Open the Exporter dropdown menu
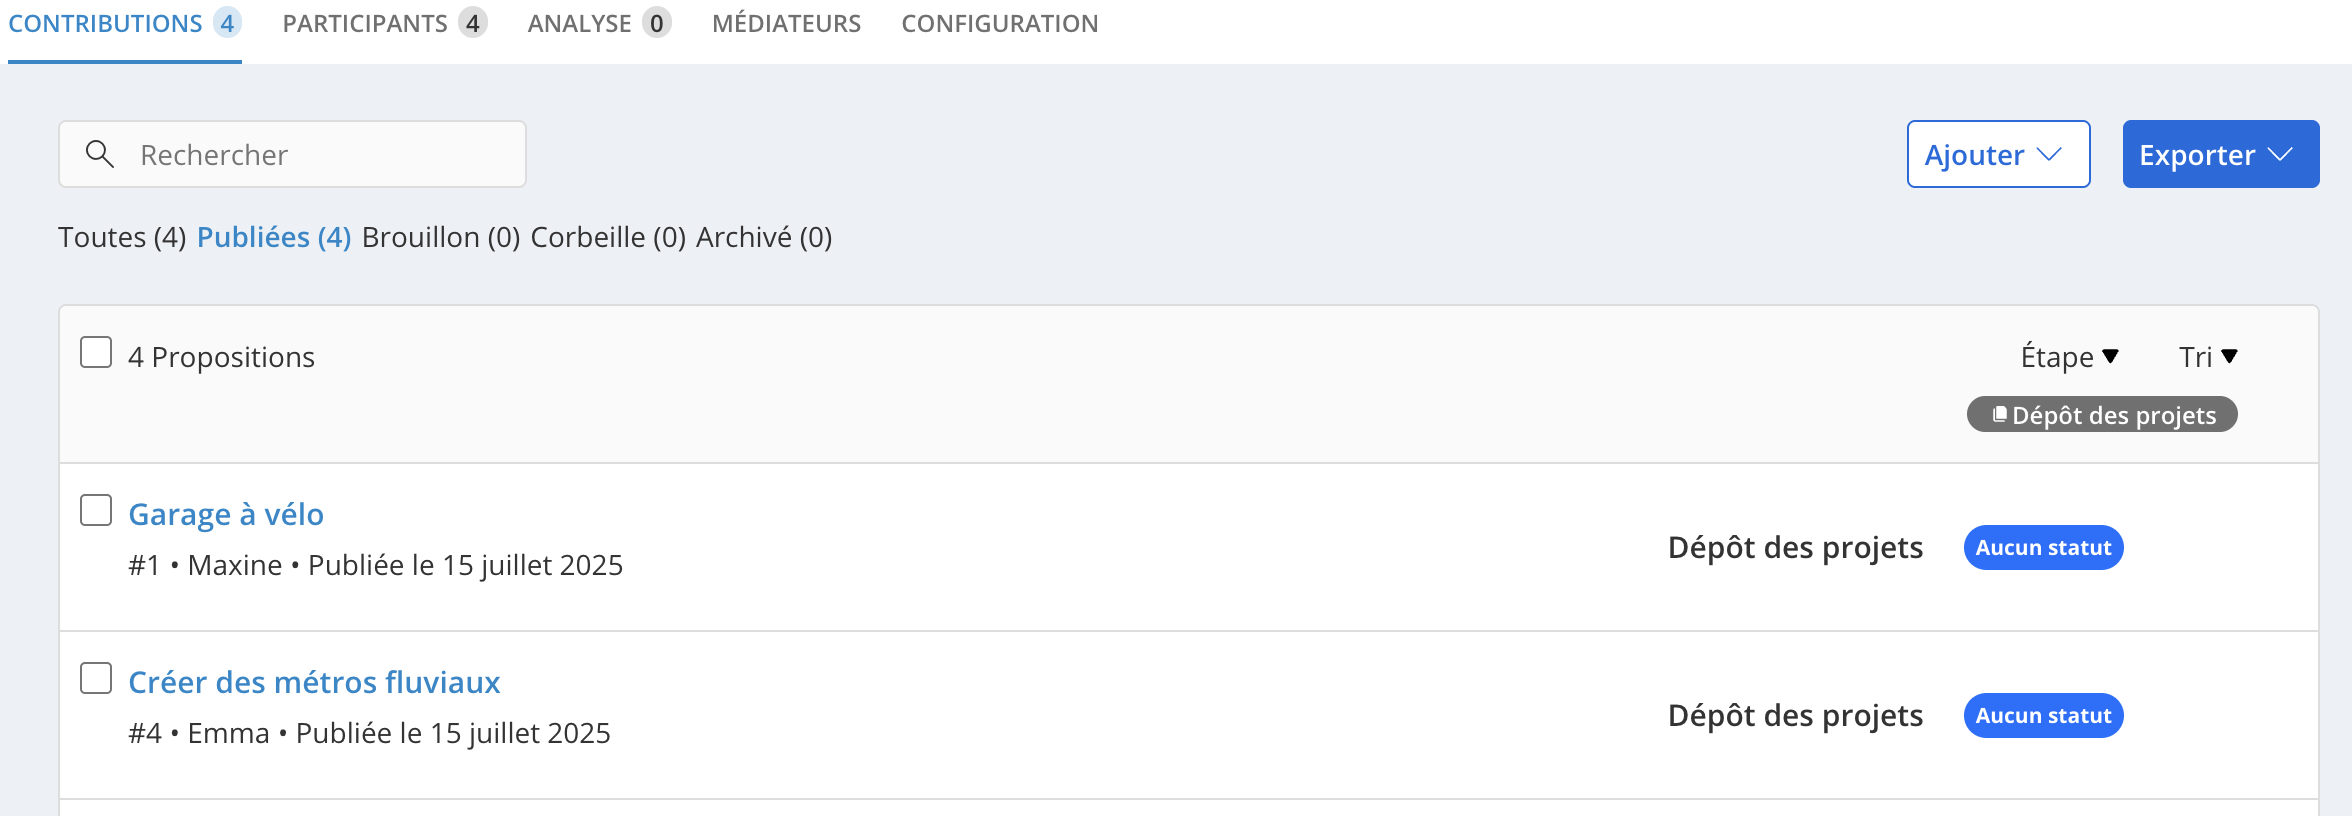Screen dimensions: 2352x816 click(2221, 154)
